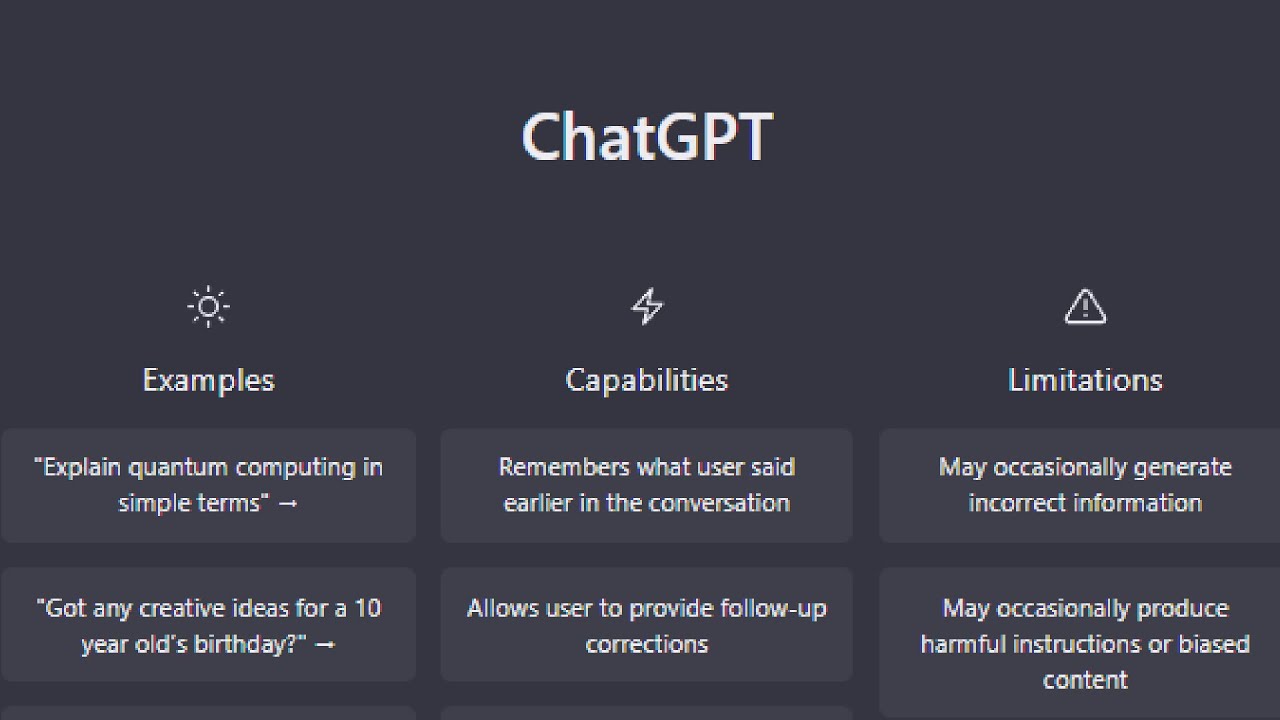Click the Capabilities column heading

[647, 380]
